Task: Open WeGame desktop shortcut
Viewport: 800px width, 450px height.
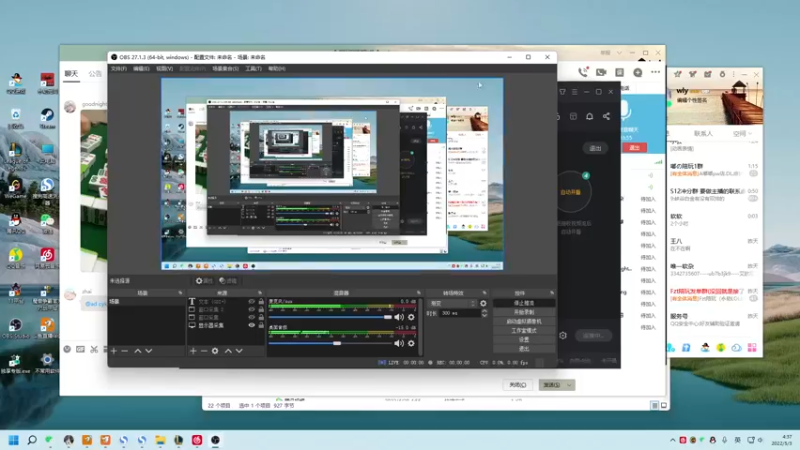Action: pyautogui.click(x=15, y=188)
